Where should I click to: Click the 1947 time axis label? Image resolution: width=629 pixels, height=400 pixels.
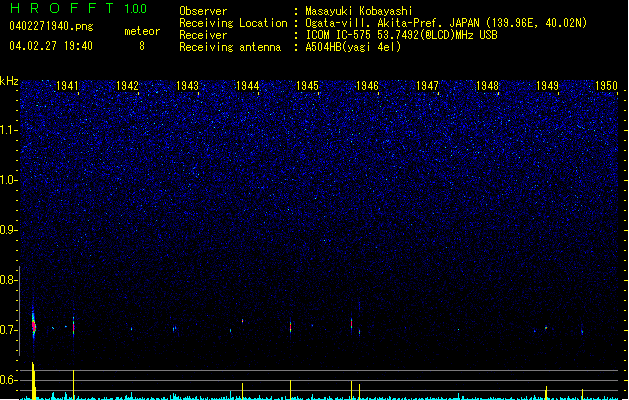pos(428,86)
